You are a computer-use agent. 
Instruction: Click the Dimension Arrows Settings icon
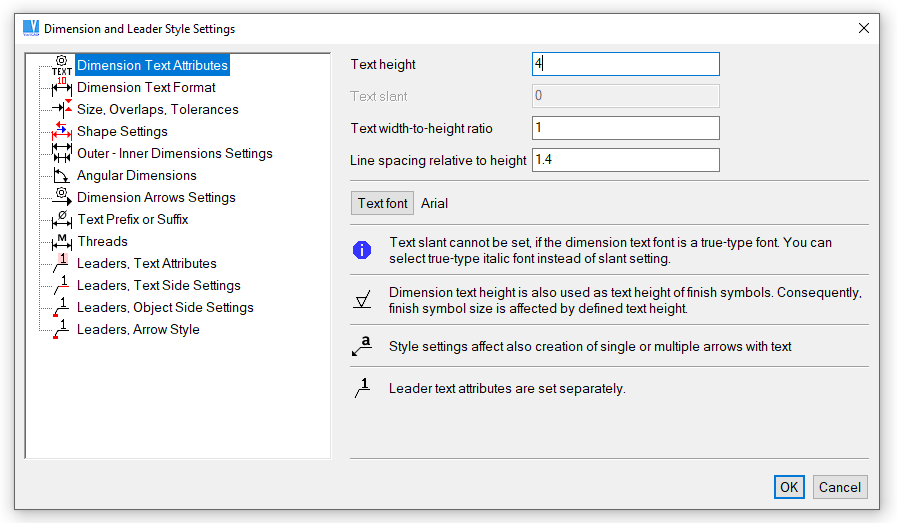click(62, 198)
